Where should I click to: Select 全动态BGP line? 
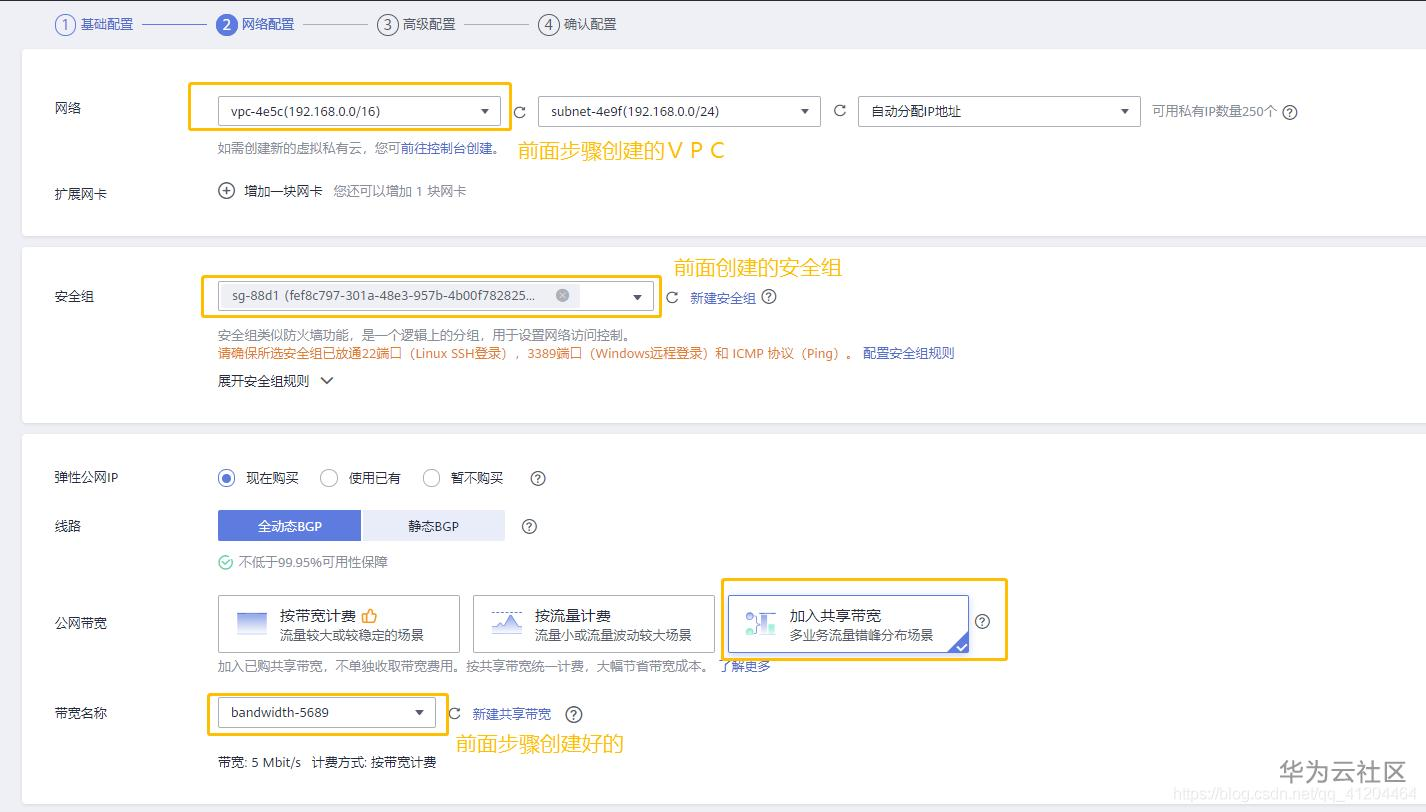point(290,526)
